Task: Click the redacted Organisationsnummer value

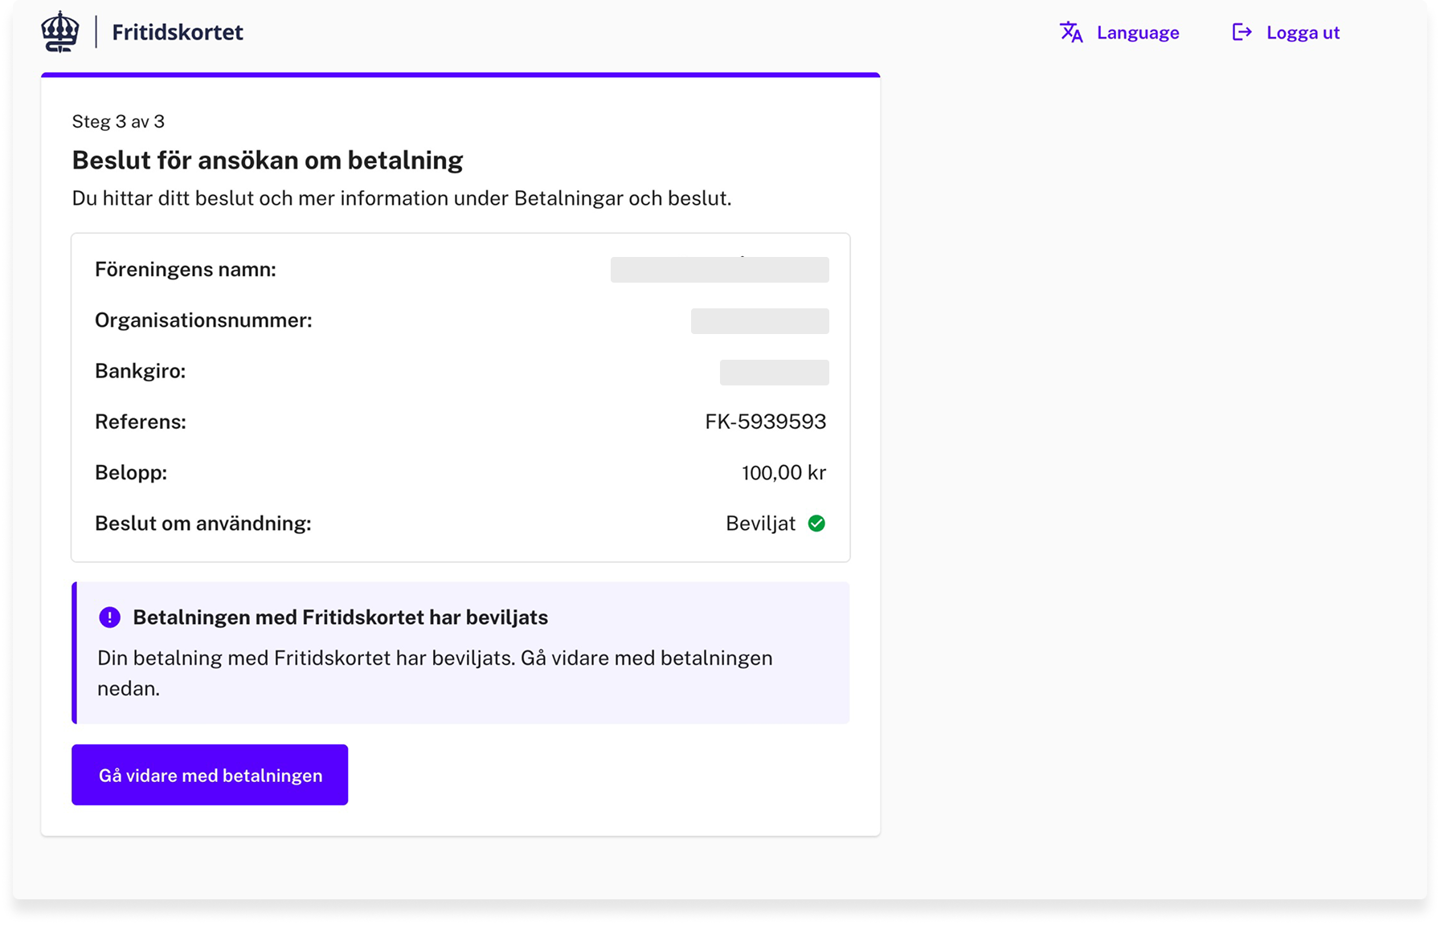Action: [759, 321]
